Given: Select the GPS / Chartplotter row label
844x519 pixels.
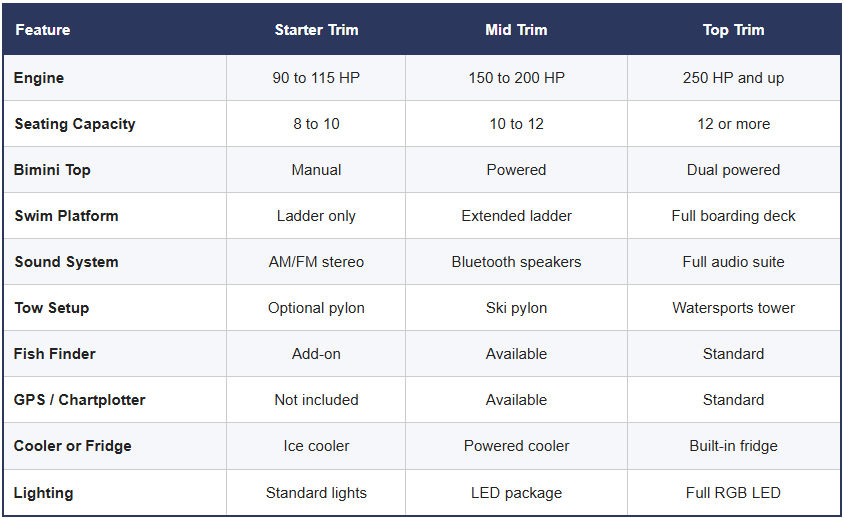Looking at the screenshot, I should tap(80, 400).
